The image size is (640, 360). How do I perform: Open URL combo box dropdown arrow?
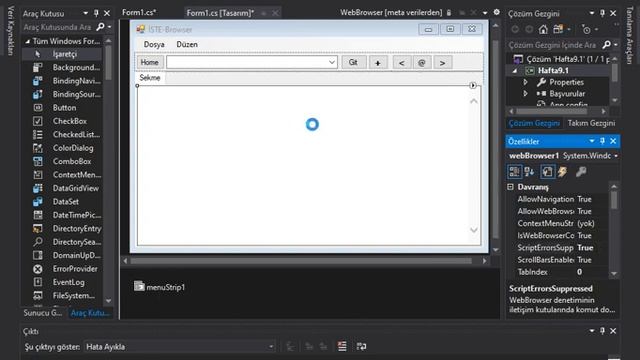[x=332, y=62]
